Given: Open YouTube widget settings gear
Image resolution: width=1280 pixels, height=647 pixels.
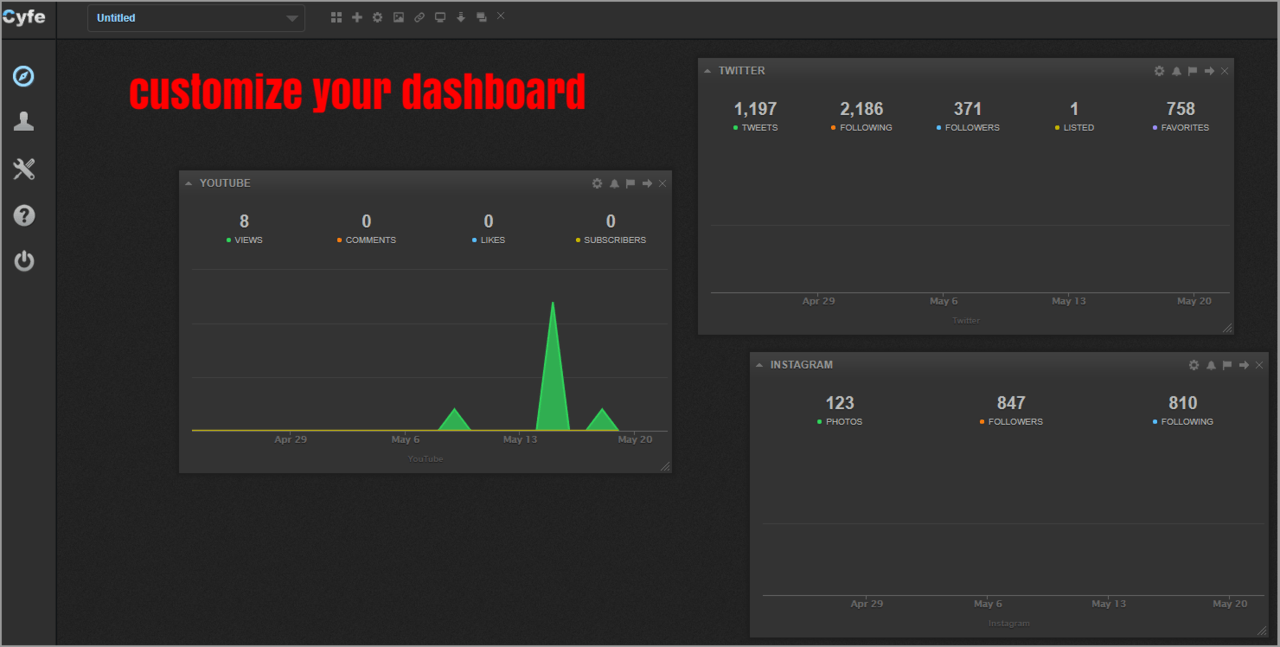Looking at the screenshot, I should pos(597,183).
